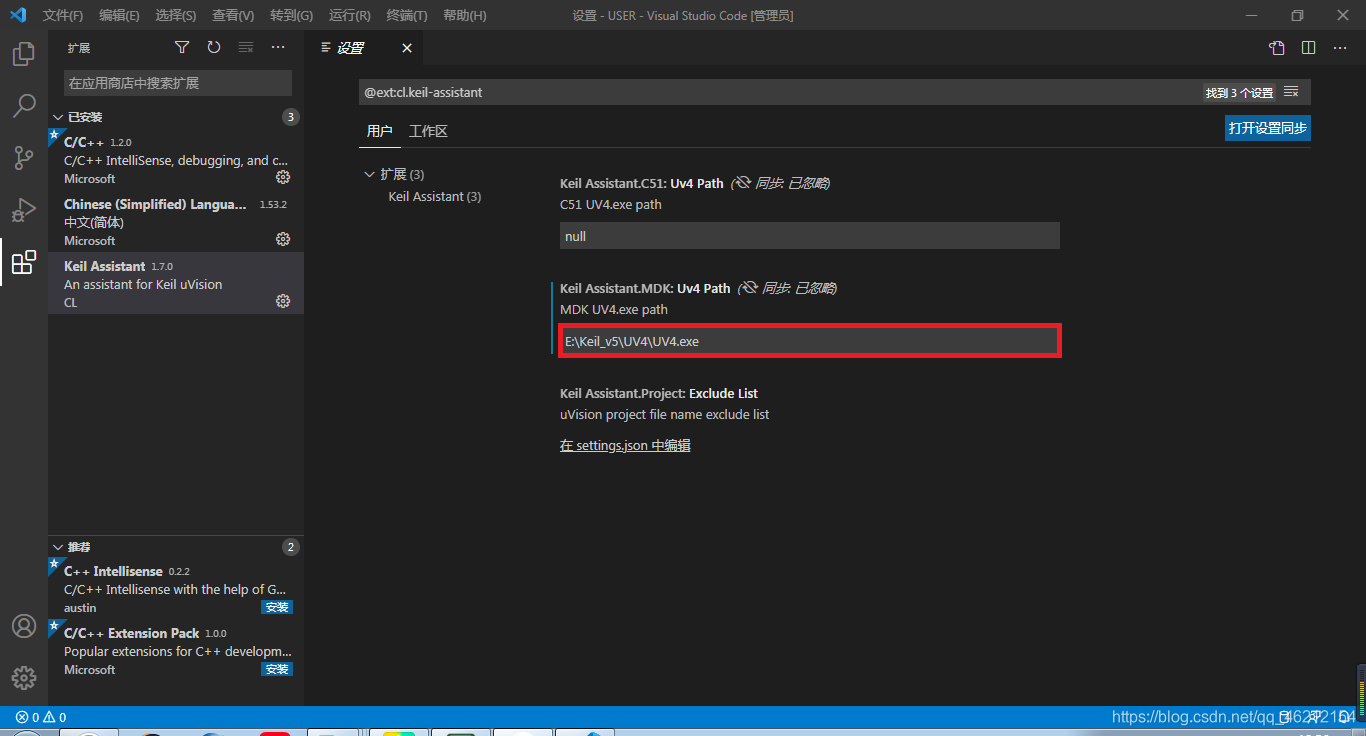The image size is (1366, 736).
Task: Split the editor right
Action: (1309, 48)
